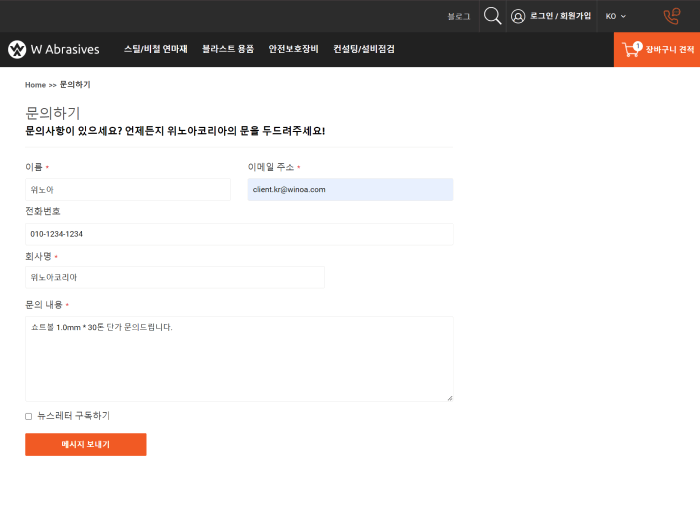Click inside the 문의 내용 text area
The image size is (700, 527).
click(239, 359)
